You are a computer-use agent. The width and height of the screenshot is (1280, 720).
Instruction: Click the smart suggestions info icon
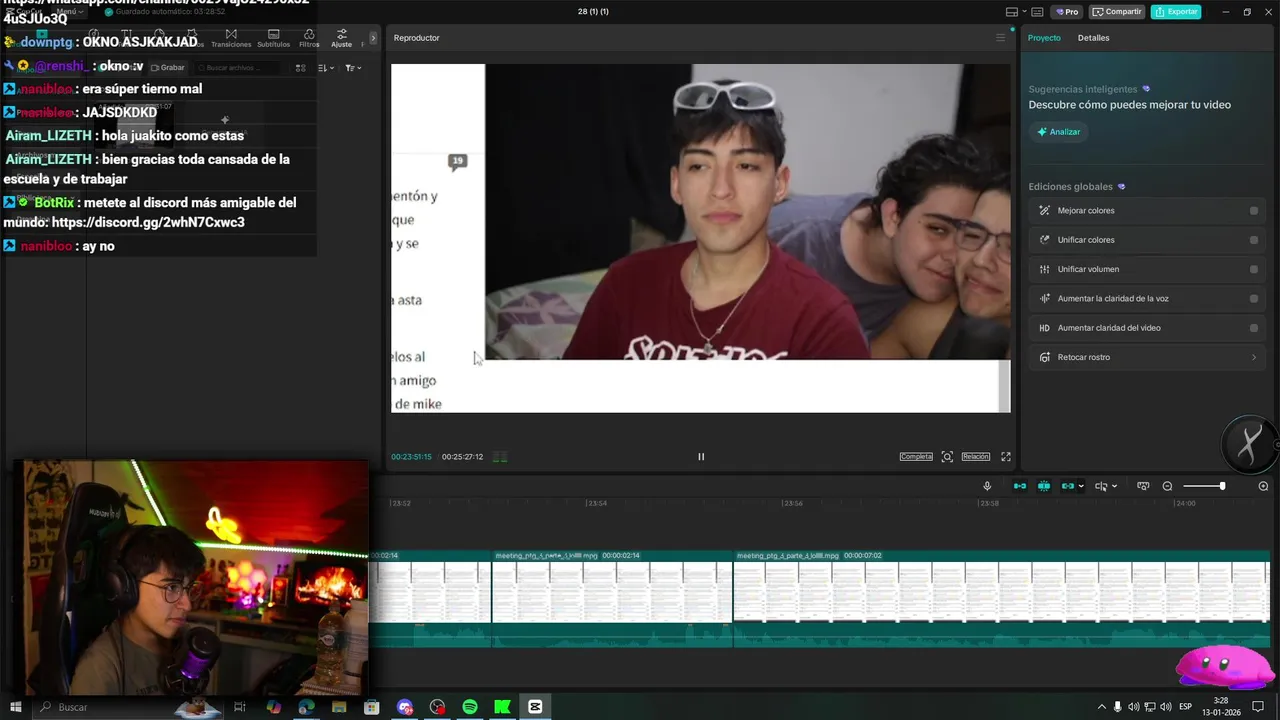click(x=1146, y=89)
